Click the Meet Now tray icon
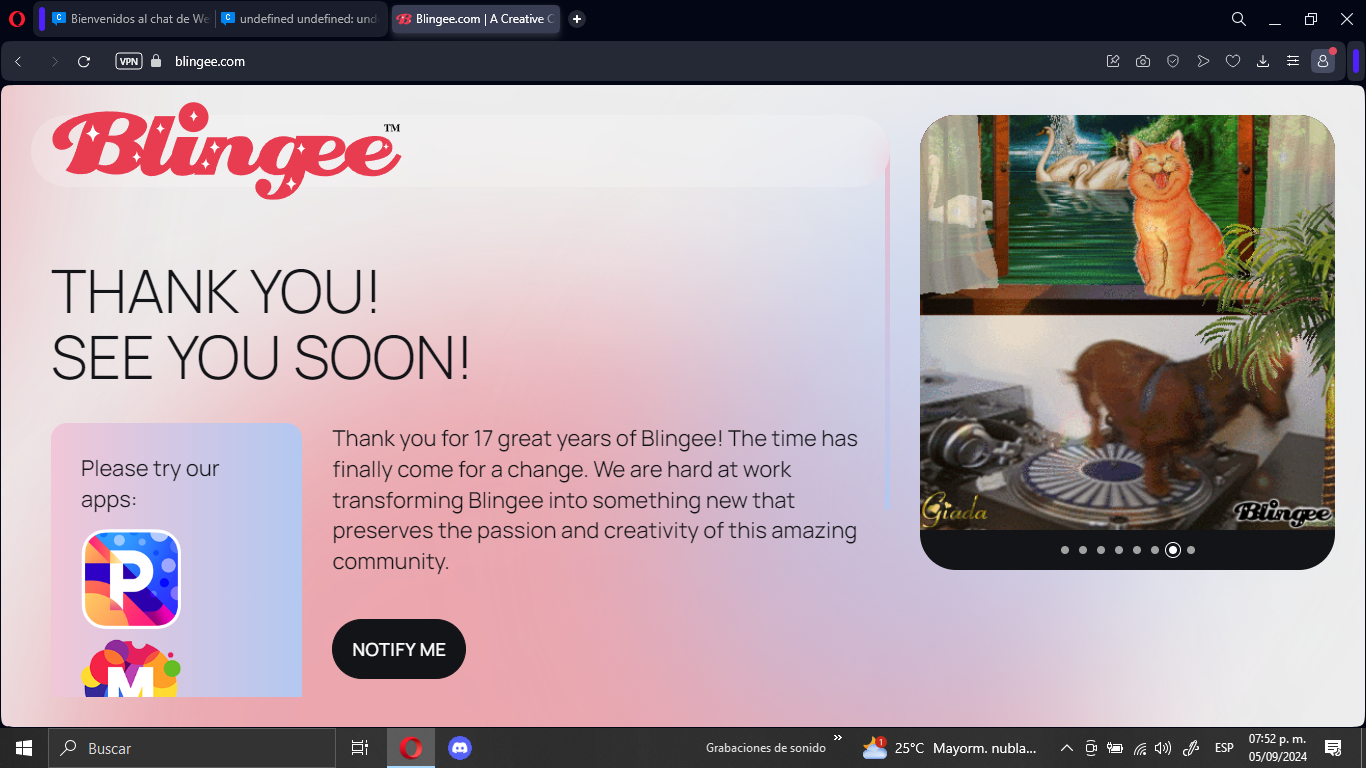 1091,748
